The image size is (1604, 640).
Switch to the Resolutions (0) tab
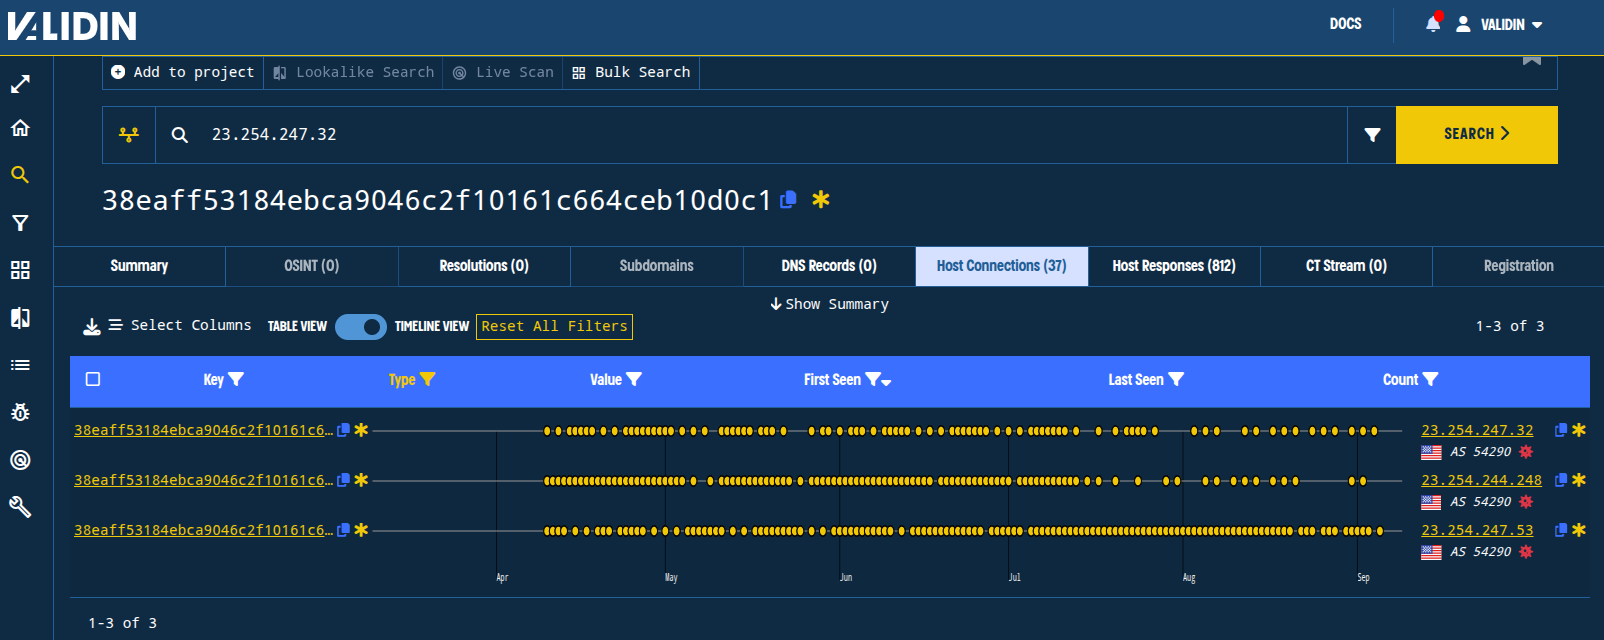tap(484, 266)
